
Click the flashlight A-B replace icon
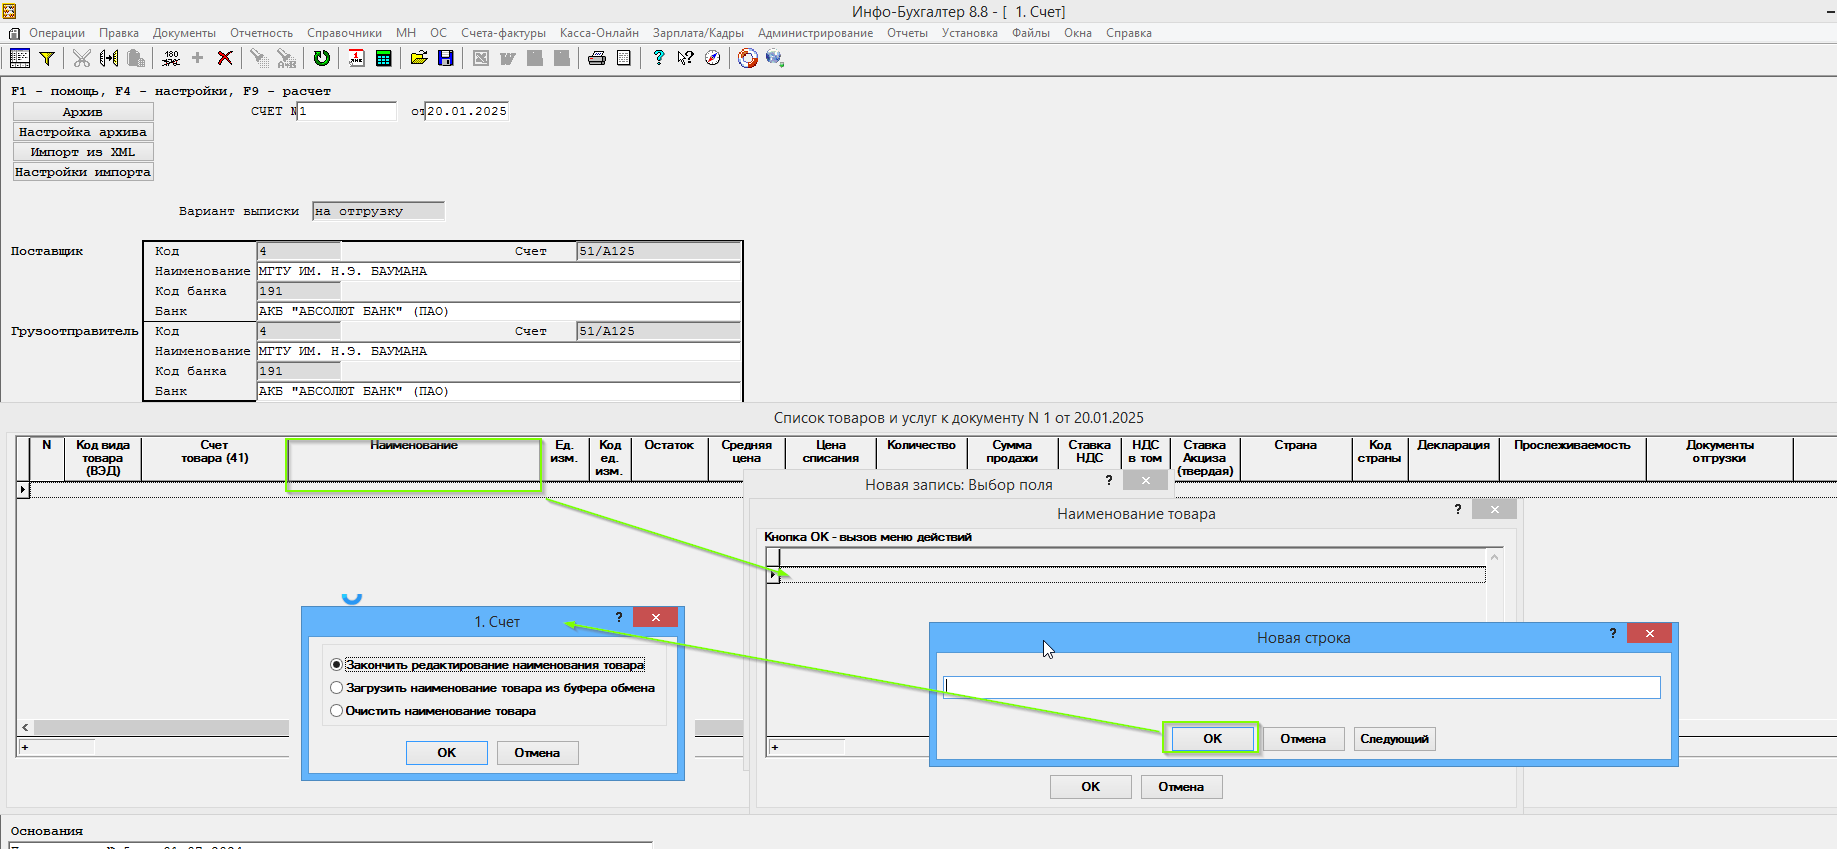point(286,58)
